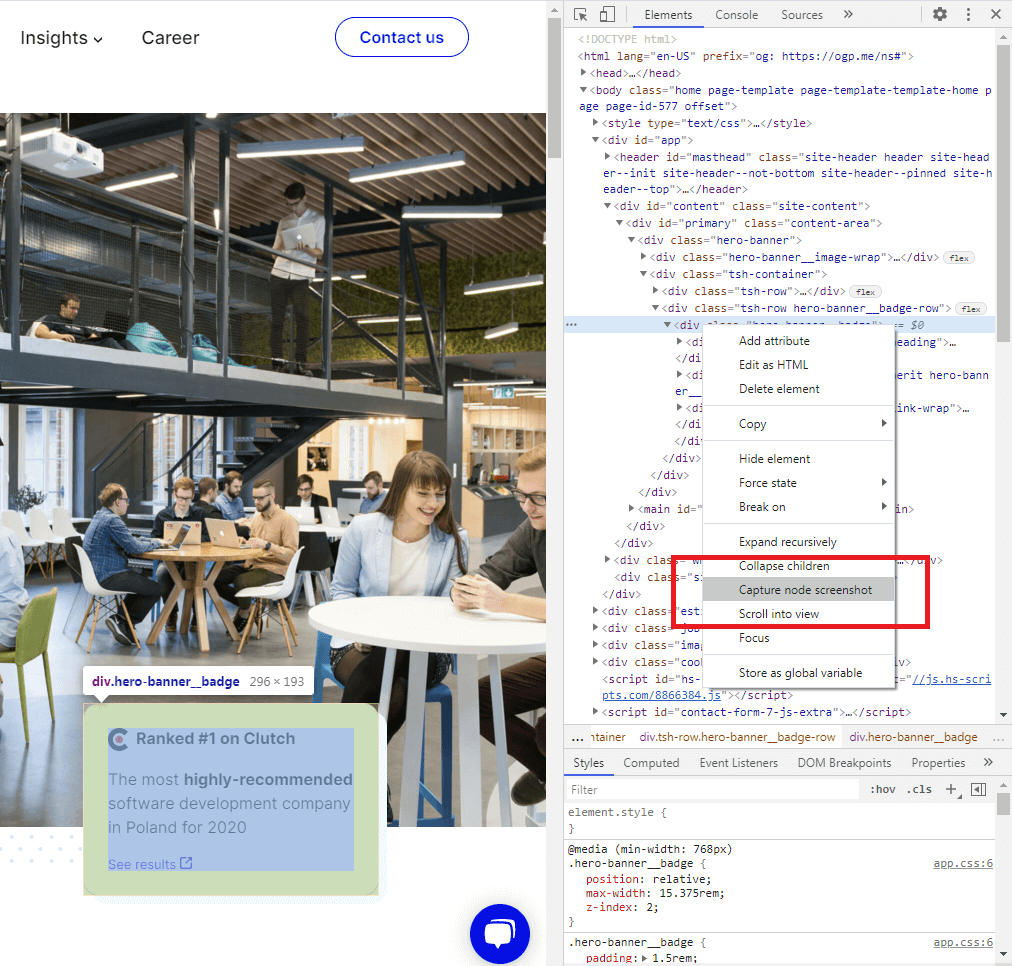
Task: Add a new style rule plus icon
Action: click(x=951, y=789)
